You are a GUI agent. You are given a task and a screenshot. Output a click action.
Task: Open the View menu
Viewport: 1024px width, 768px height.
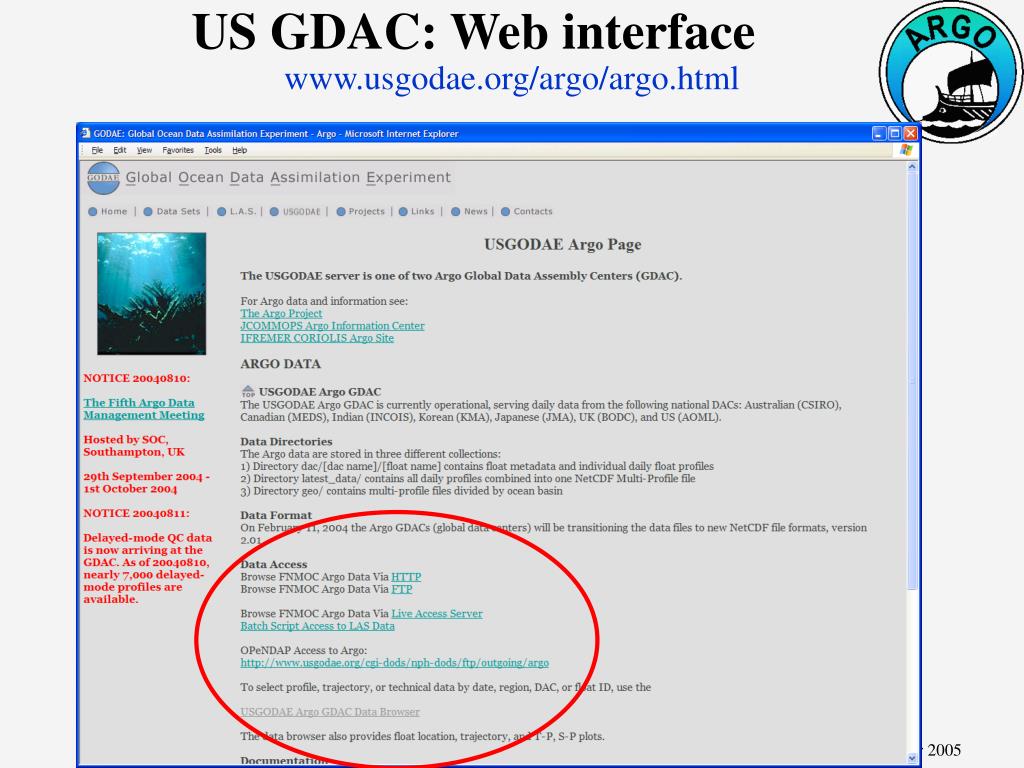[144, 150]
